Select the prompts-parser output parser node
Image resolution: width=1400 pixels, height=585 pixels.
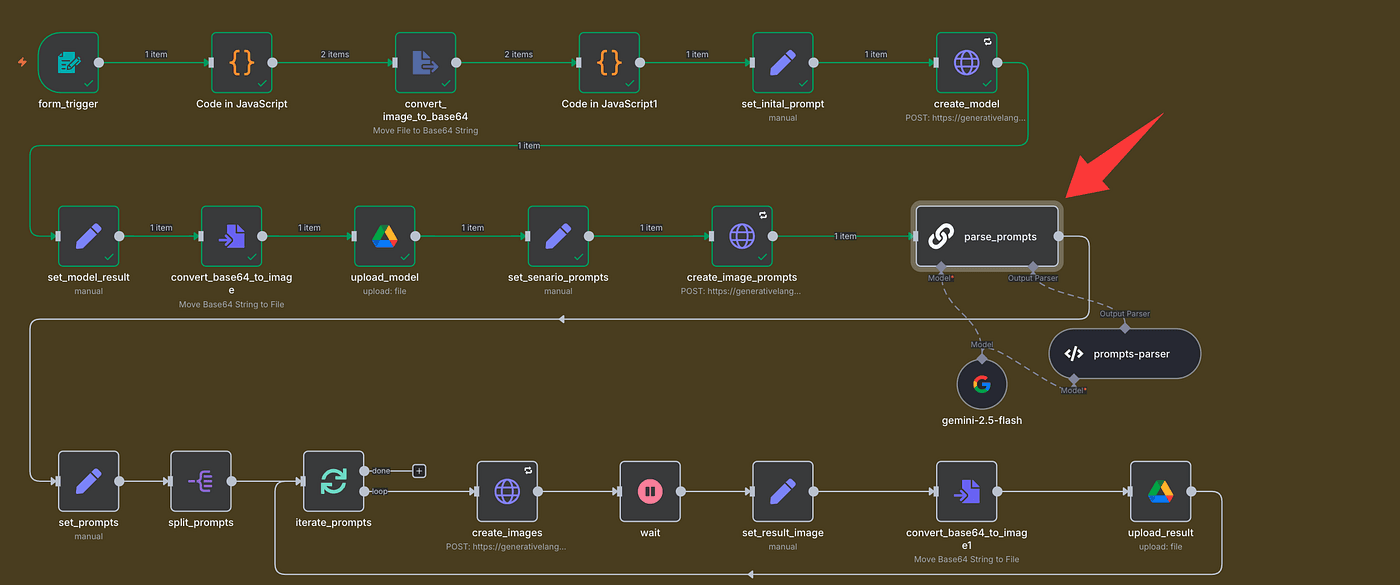[x=1124, y=353]
